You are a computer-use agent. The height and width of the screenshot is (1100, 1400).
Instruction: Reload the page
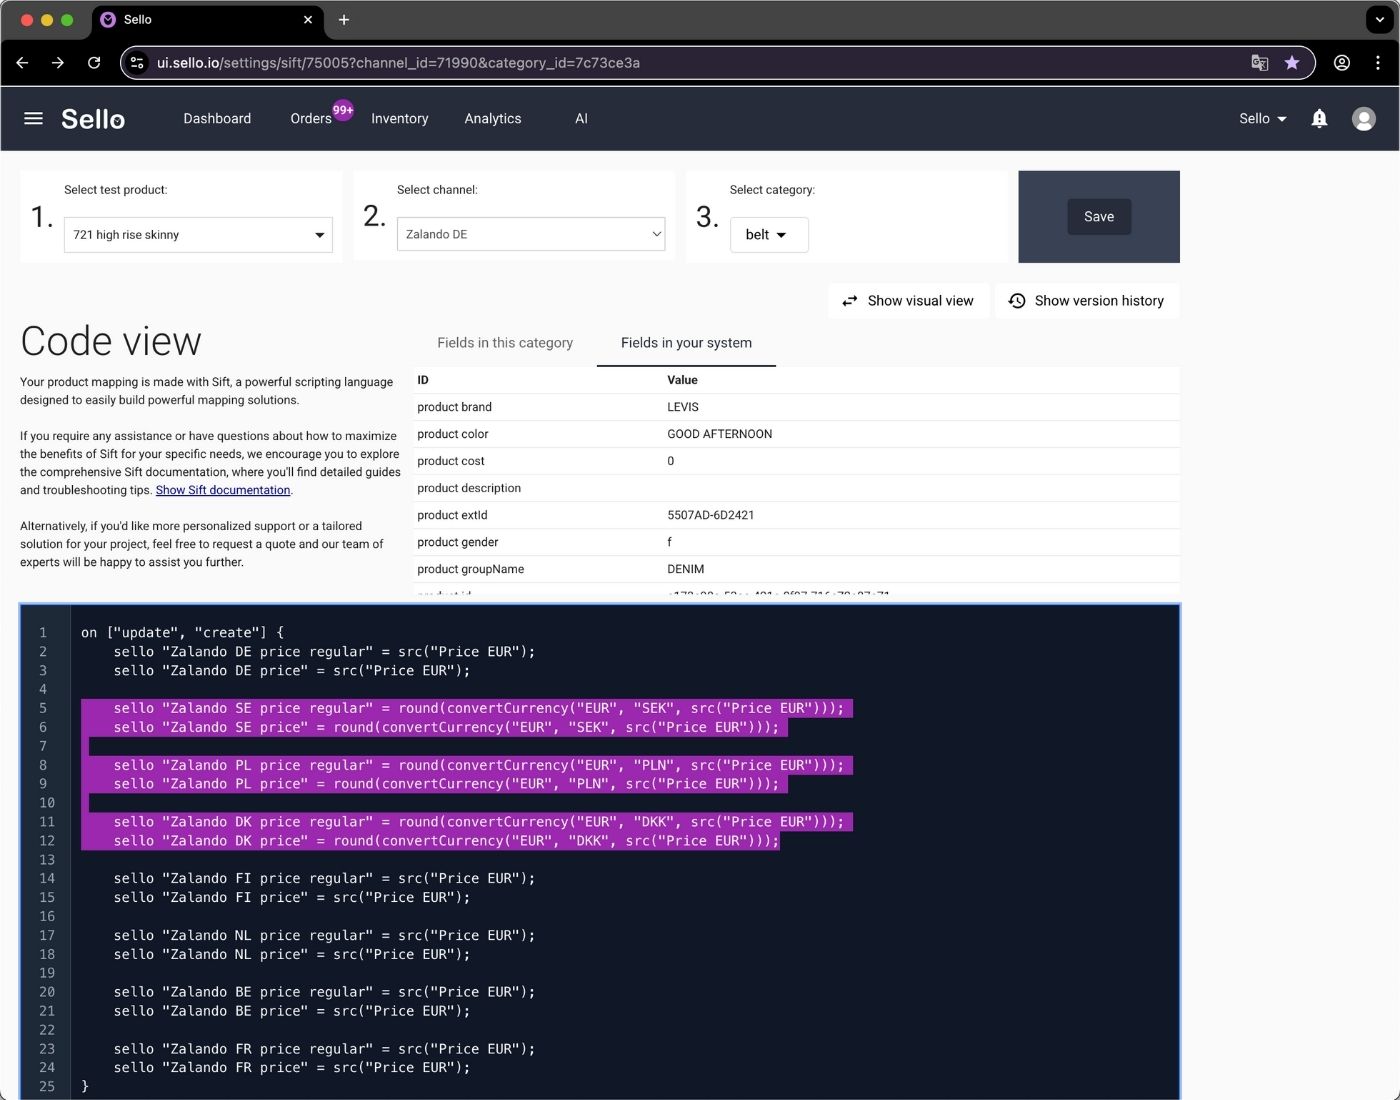tap(94, 62)
